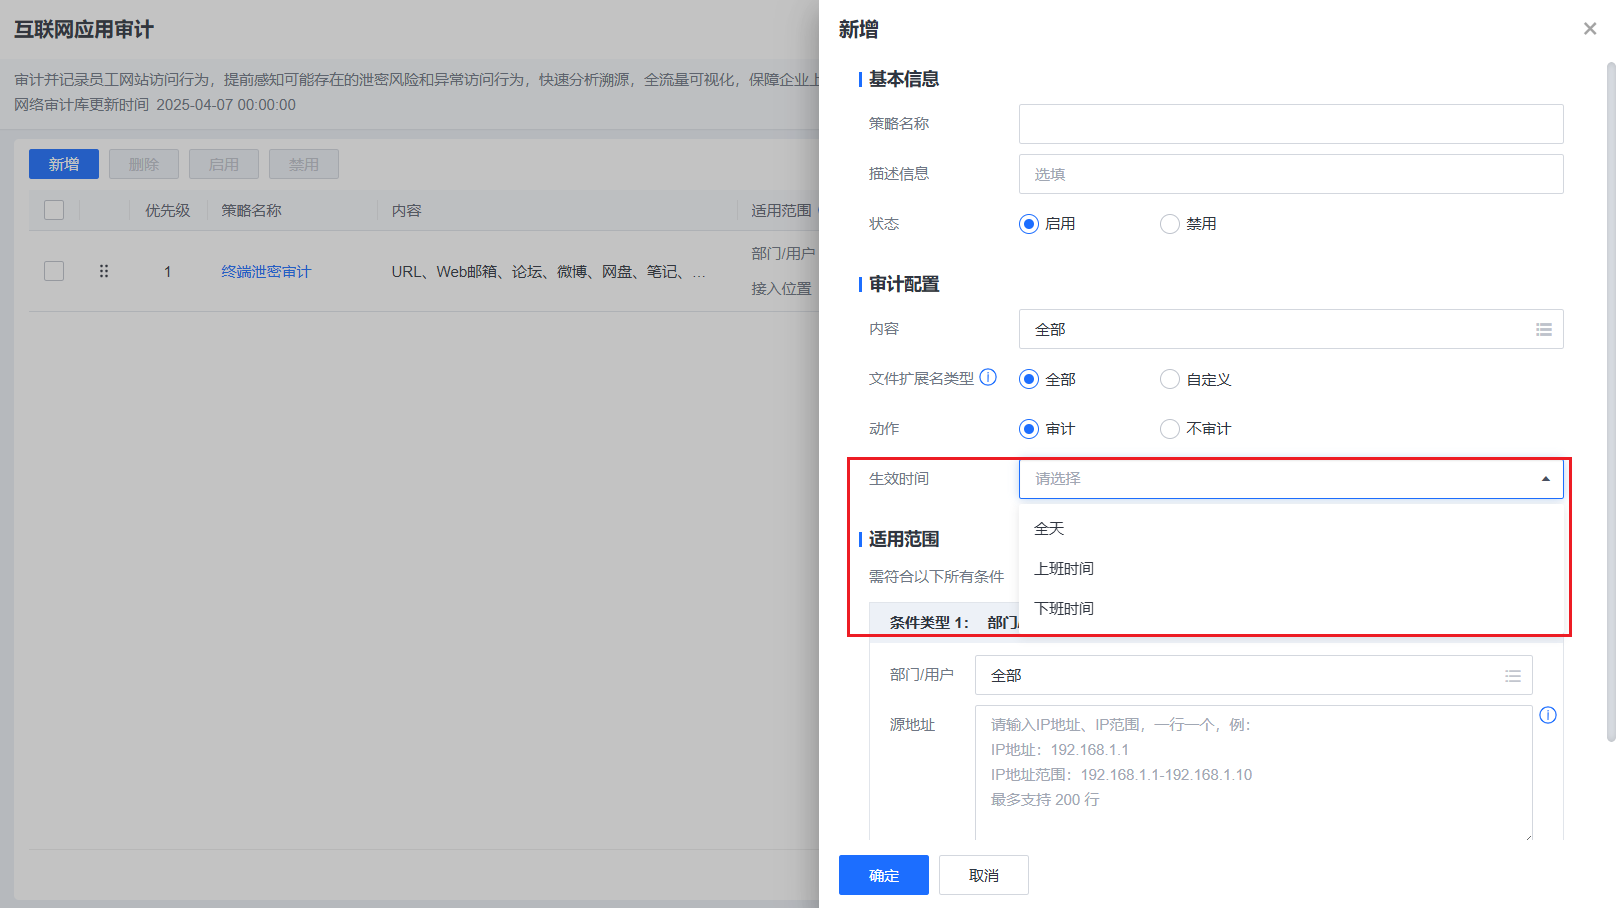Screen dimensions: 1618x908
Task: Click the list icon in the 内容 field
Action: 1543,329
